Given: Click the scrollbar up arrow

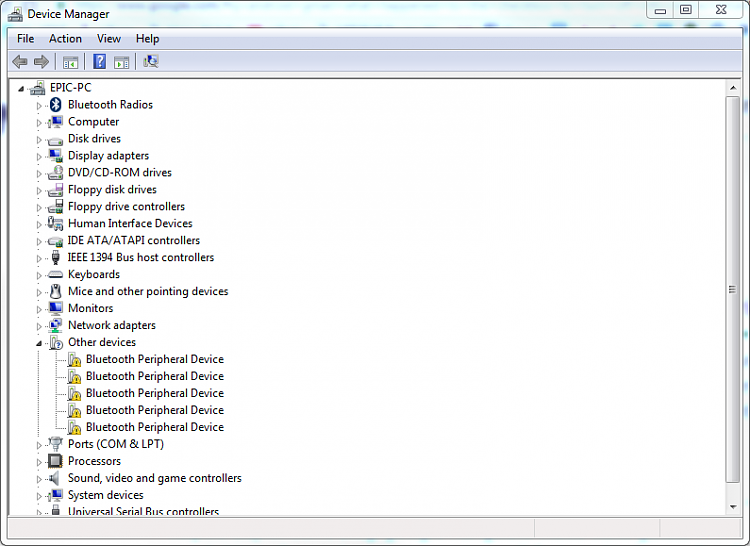Looking at the screenshot, I should click(733, 88).
